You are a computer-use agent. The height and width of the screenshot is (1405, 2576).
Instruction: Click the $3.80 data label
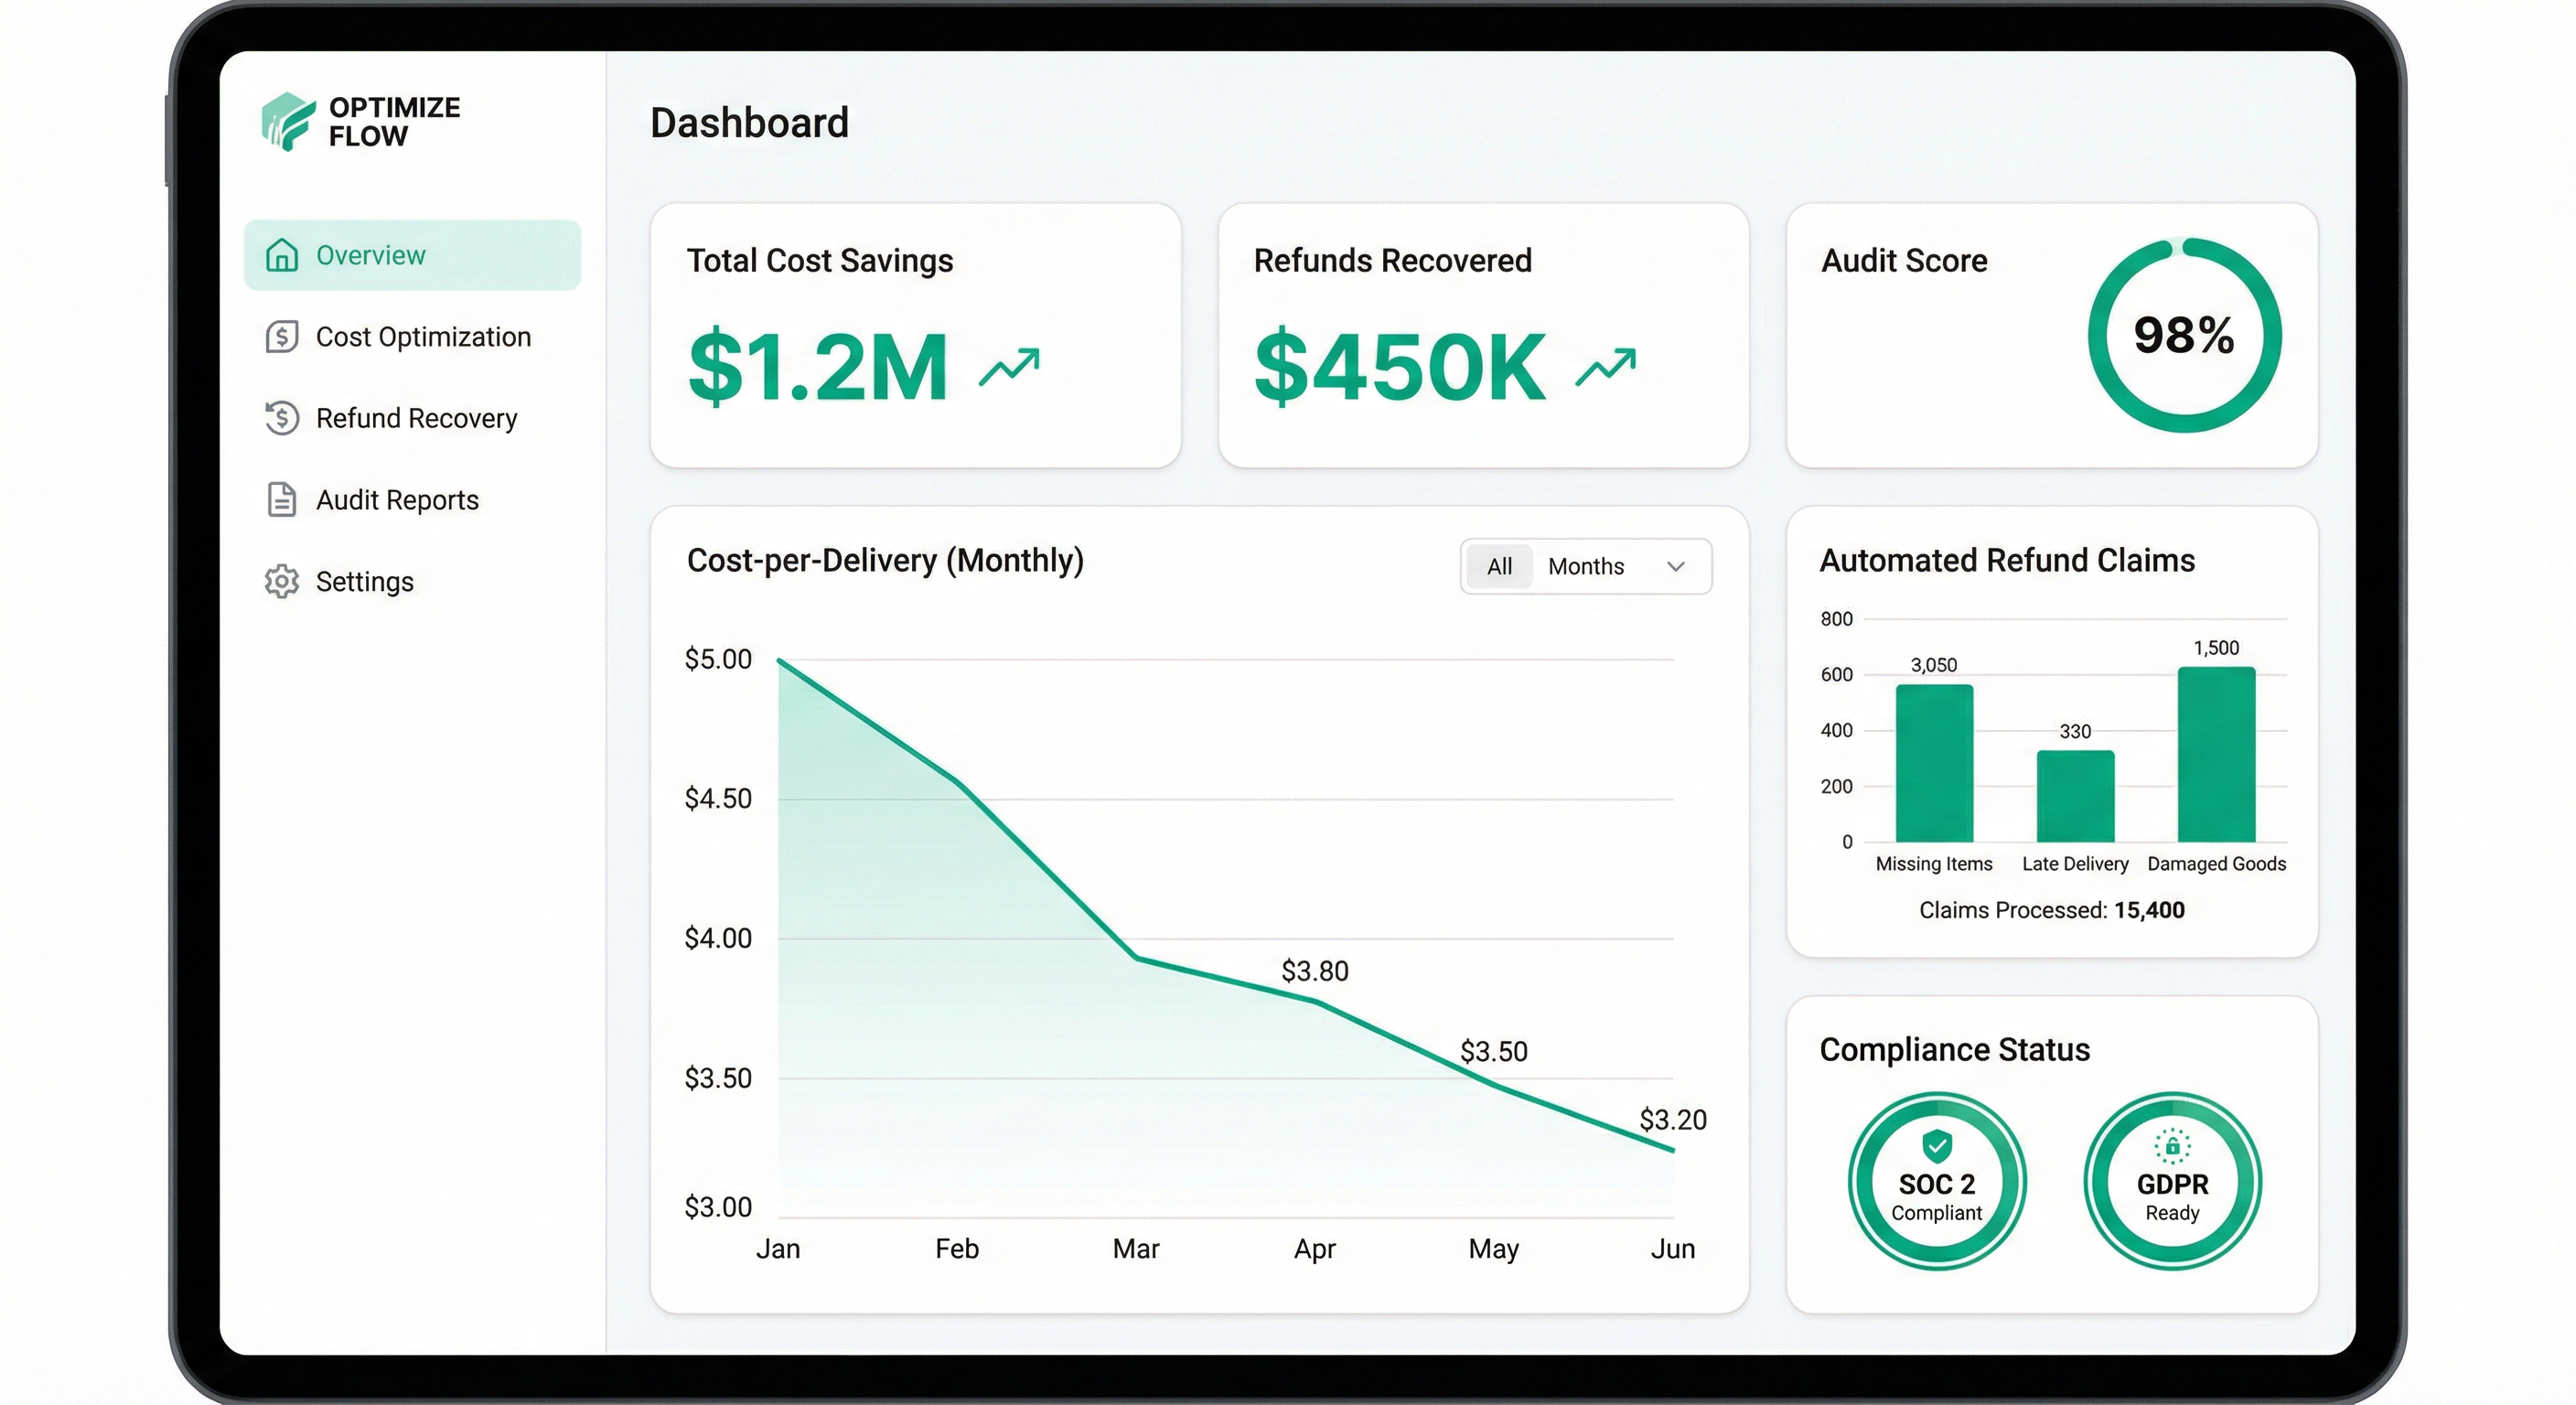click(x=1315, y=971)
